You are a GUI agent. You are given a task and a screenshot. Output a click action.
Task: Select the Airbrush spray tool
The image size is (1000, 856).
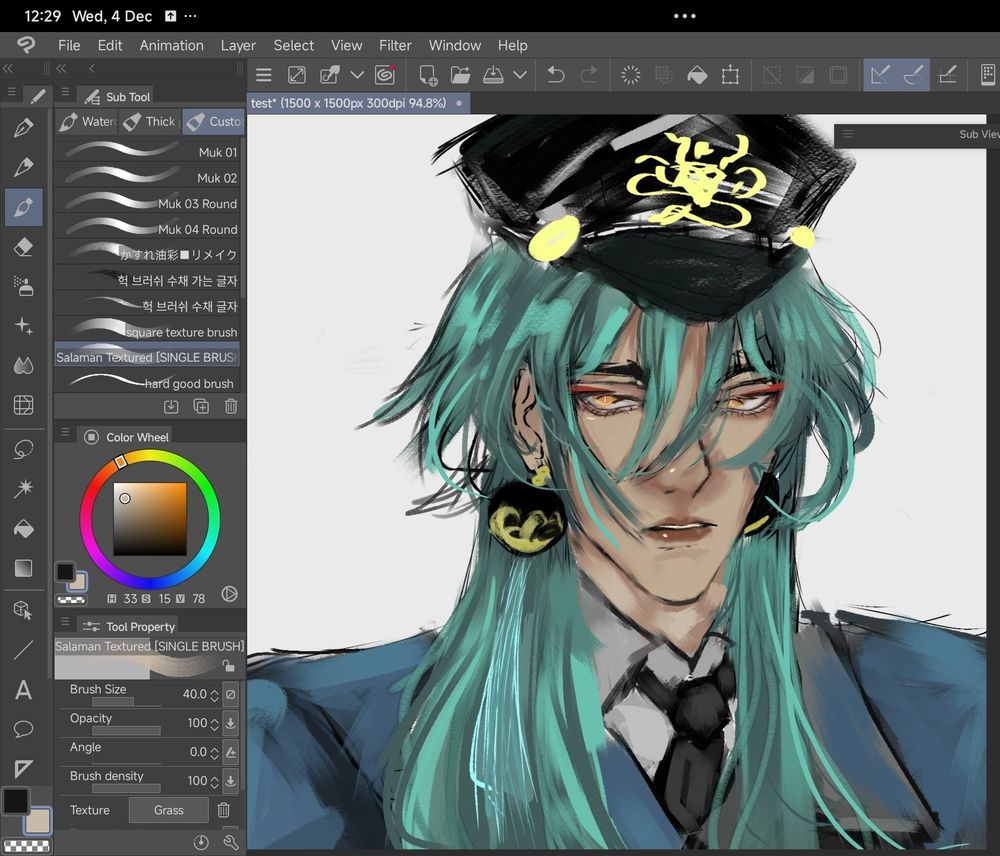[24, 286]
